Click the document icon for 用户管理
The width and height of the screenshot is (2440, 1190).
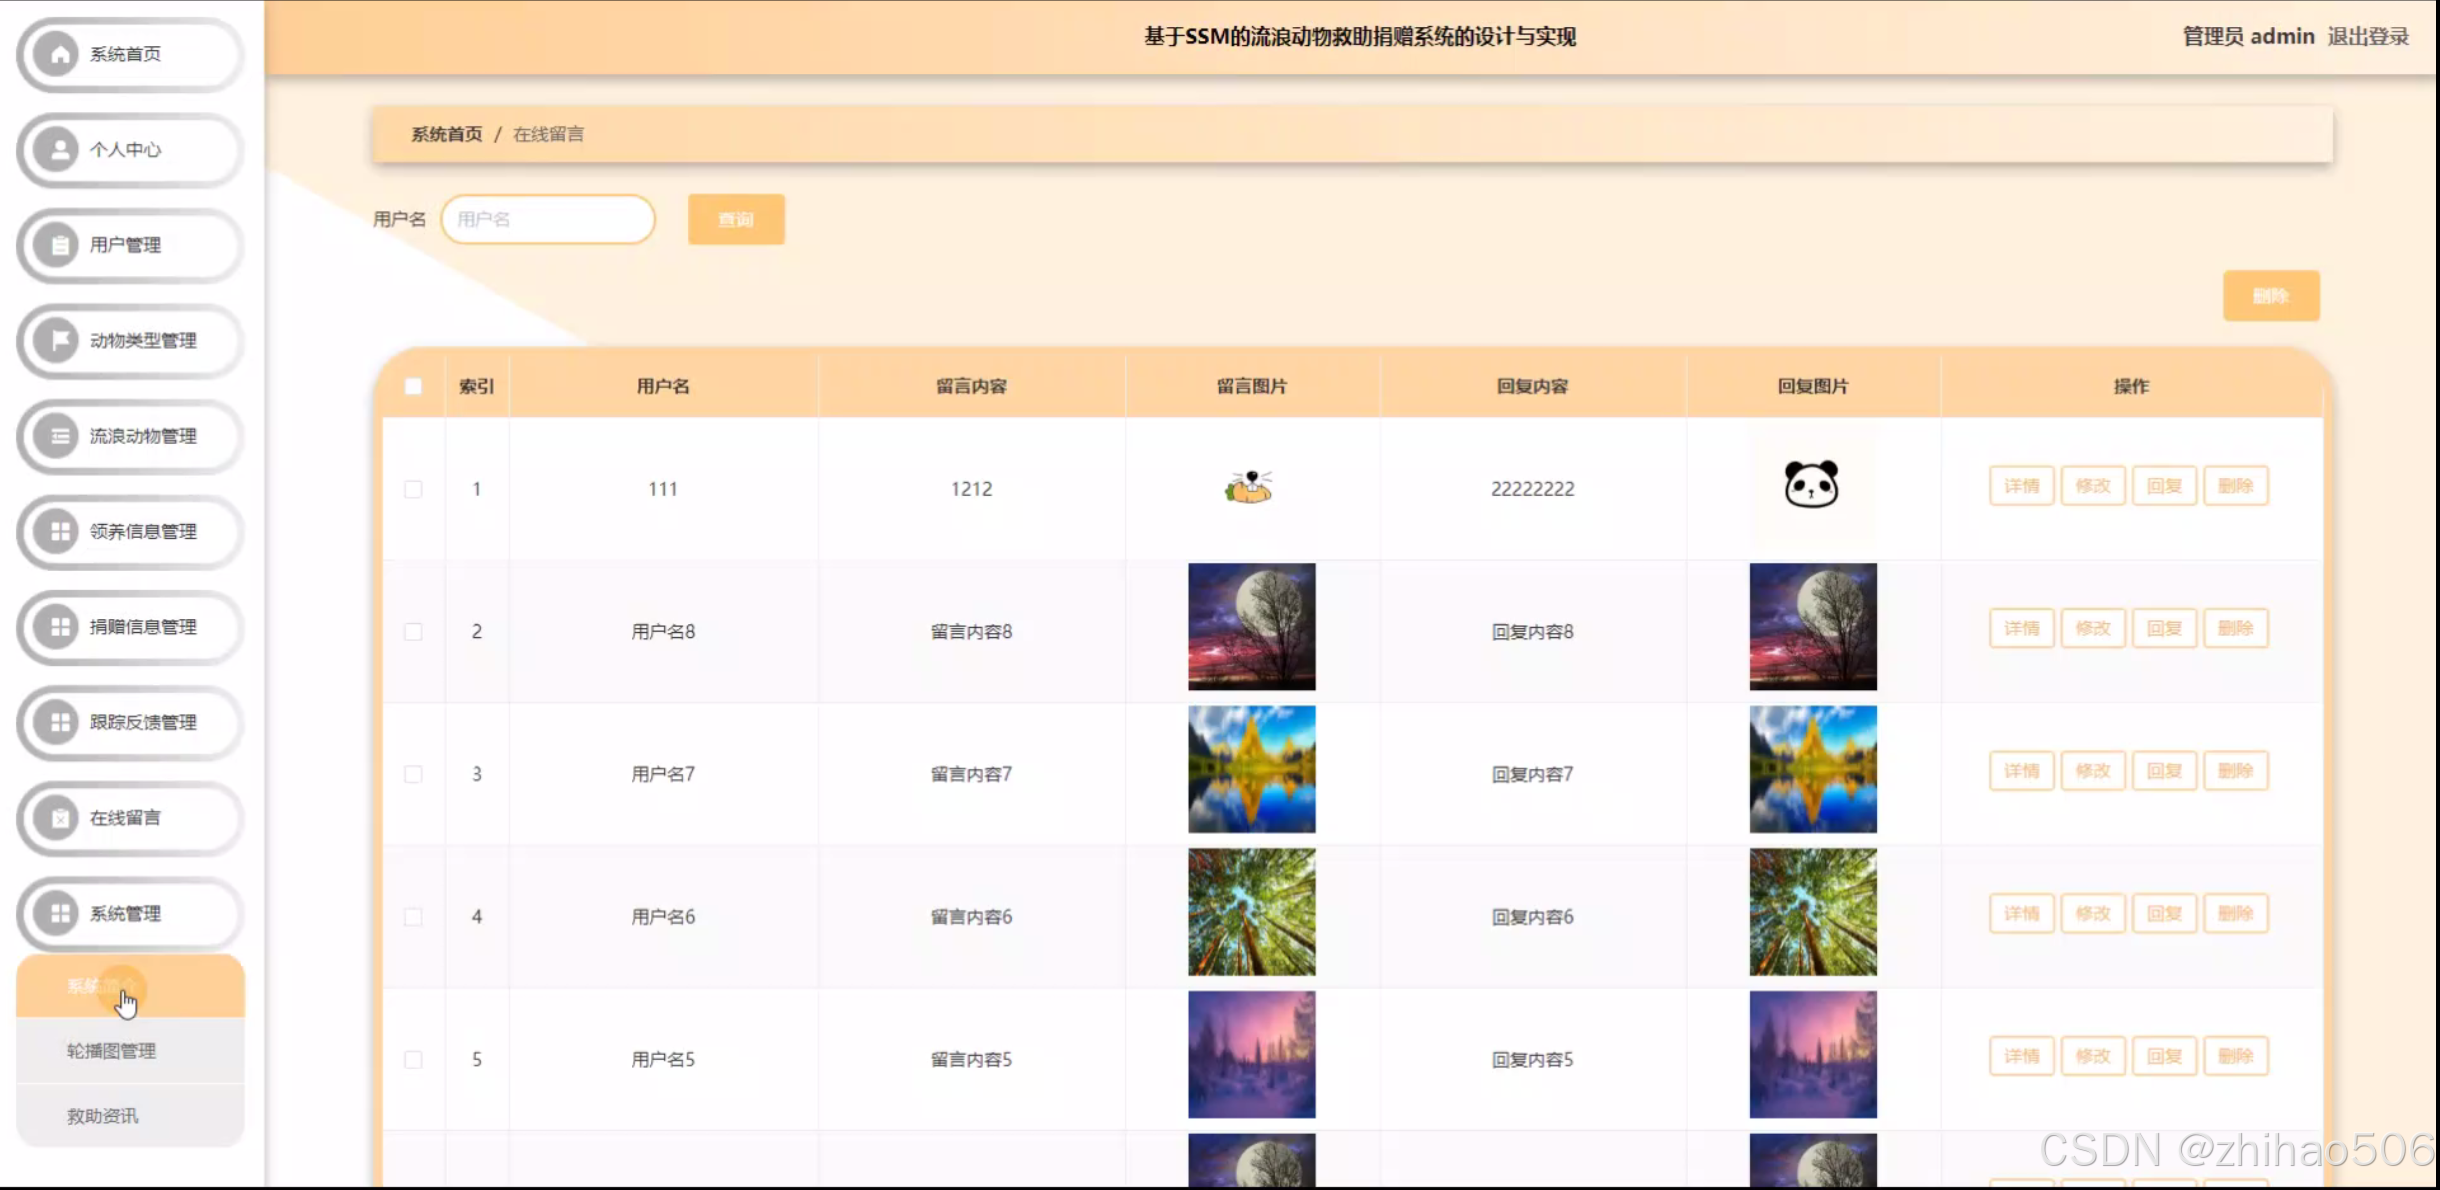pyautogui.click(x=59, y=245)
